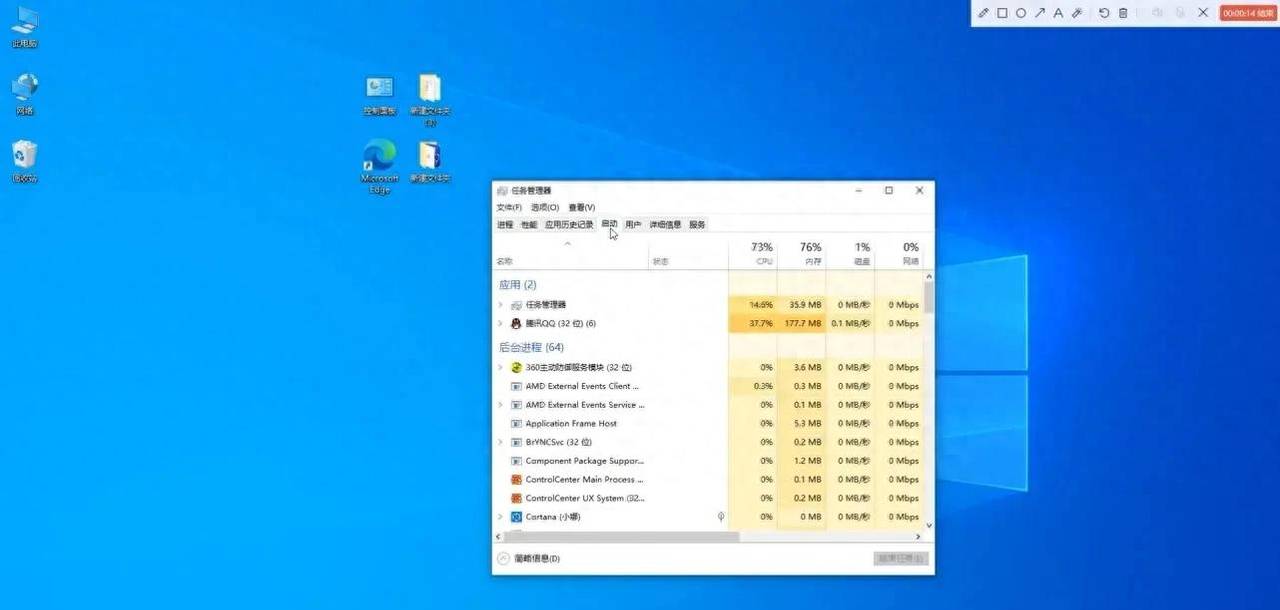Click the undo icon in the recording toolbar
1280x610 pixels.
click(x=1105, y=13)
